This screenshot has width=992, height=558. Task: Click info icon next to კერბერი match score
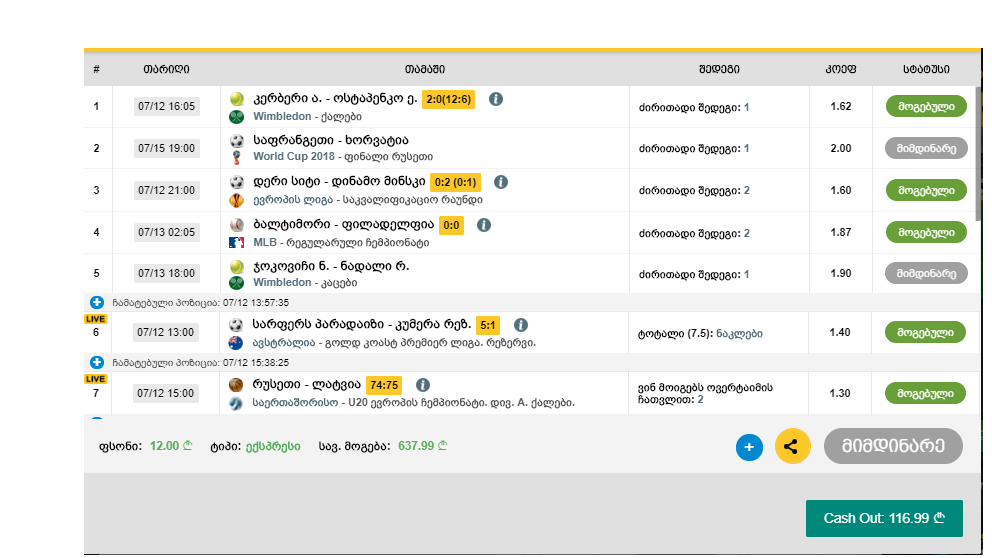(496, 99)
